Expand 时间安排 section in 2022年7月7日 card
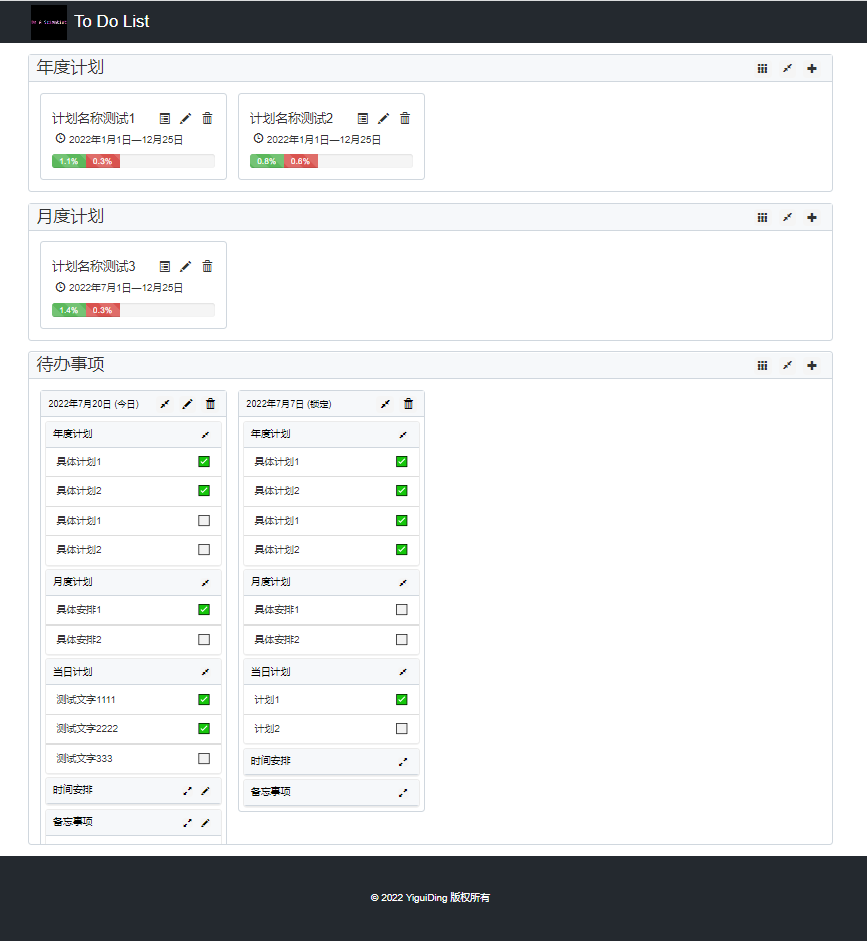867x941 pixels. tap(403, 762)
